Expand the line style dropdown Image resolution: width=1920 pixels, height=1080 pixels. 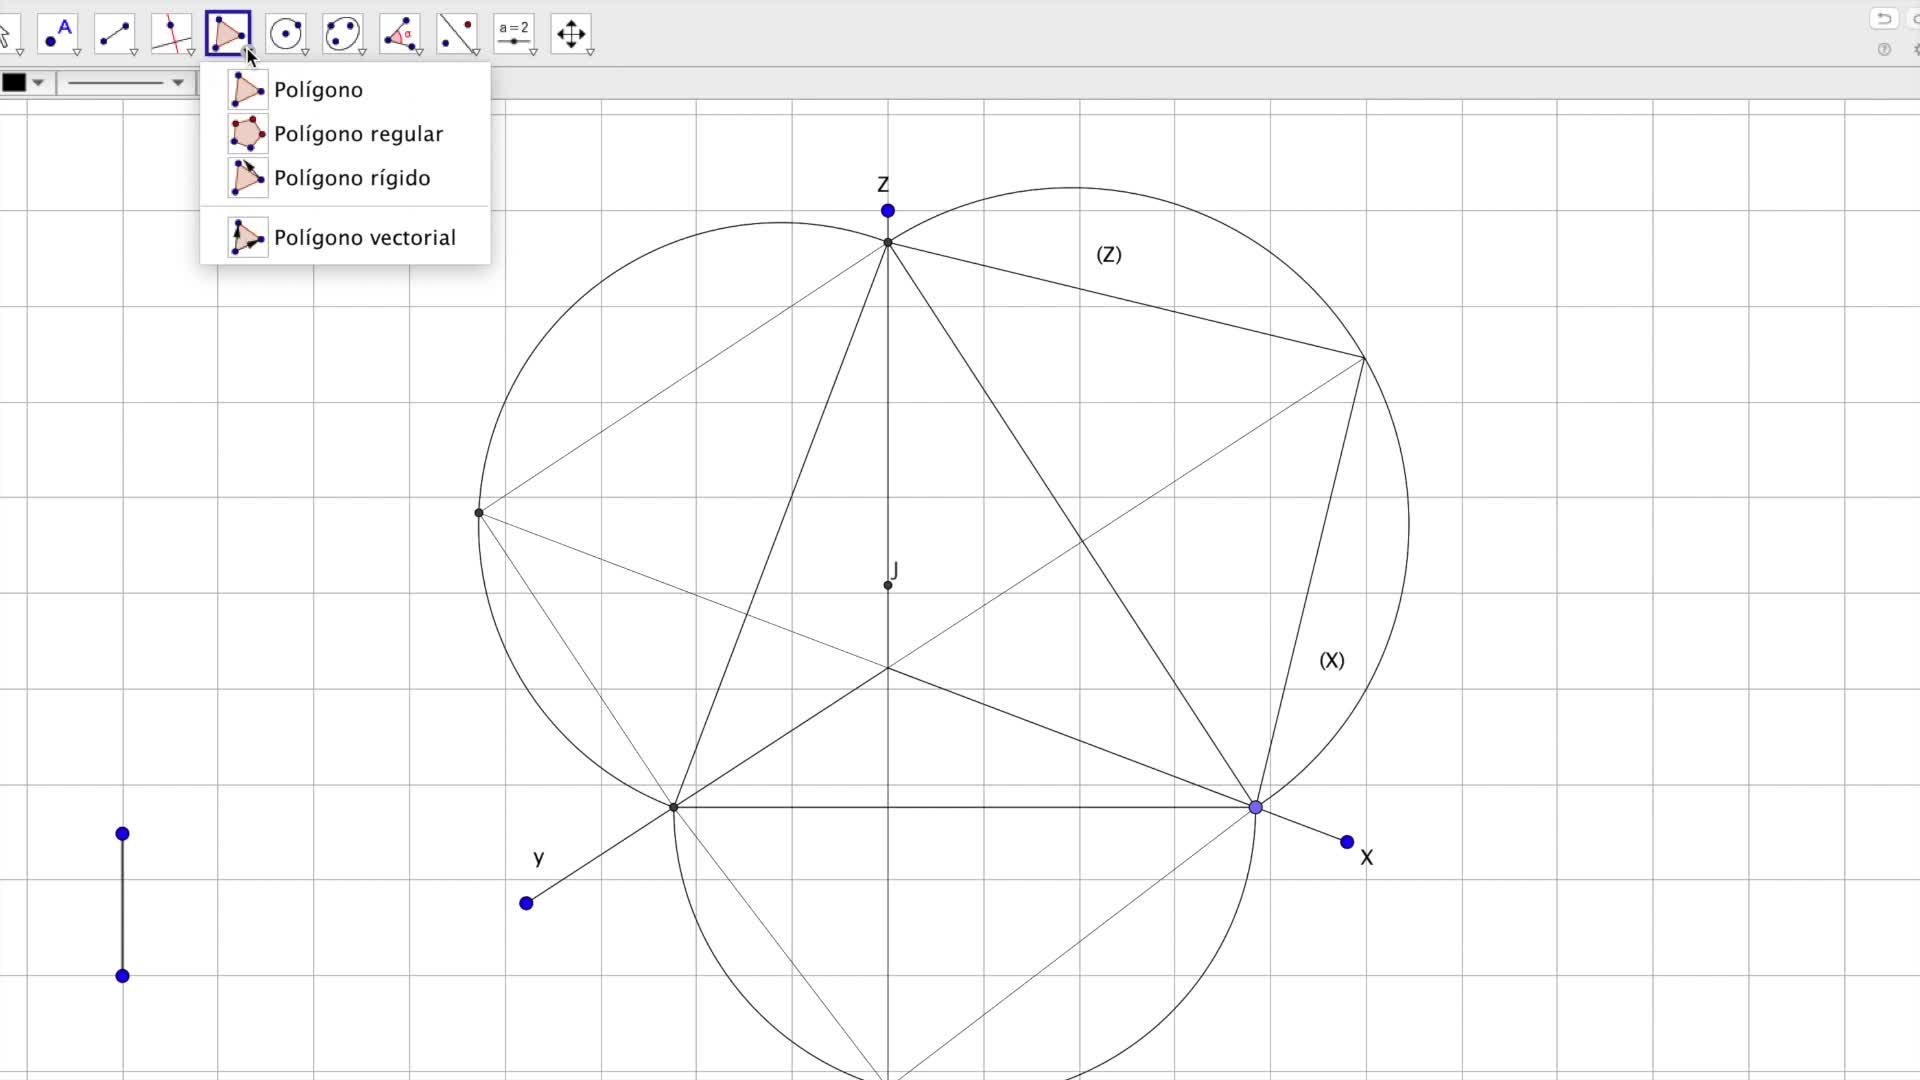[177, 83]
